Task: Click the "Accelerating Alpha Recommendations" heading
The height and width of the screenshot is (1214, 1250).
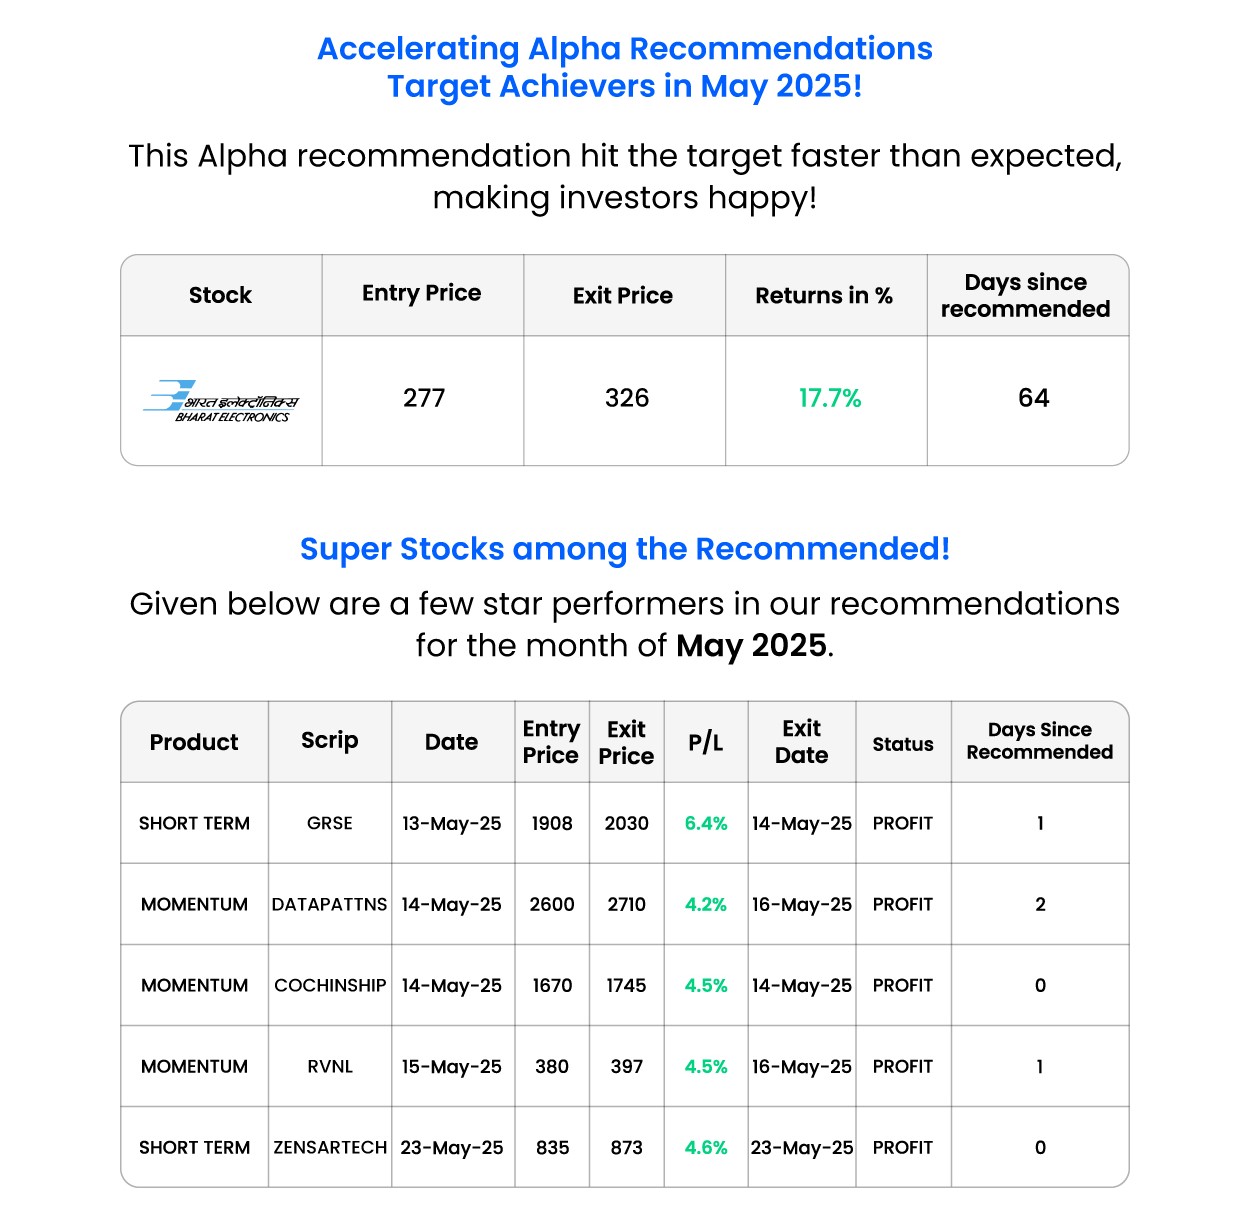Action: pos(624,49)
